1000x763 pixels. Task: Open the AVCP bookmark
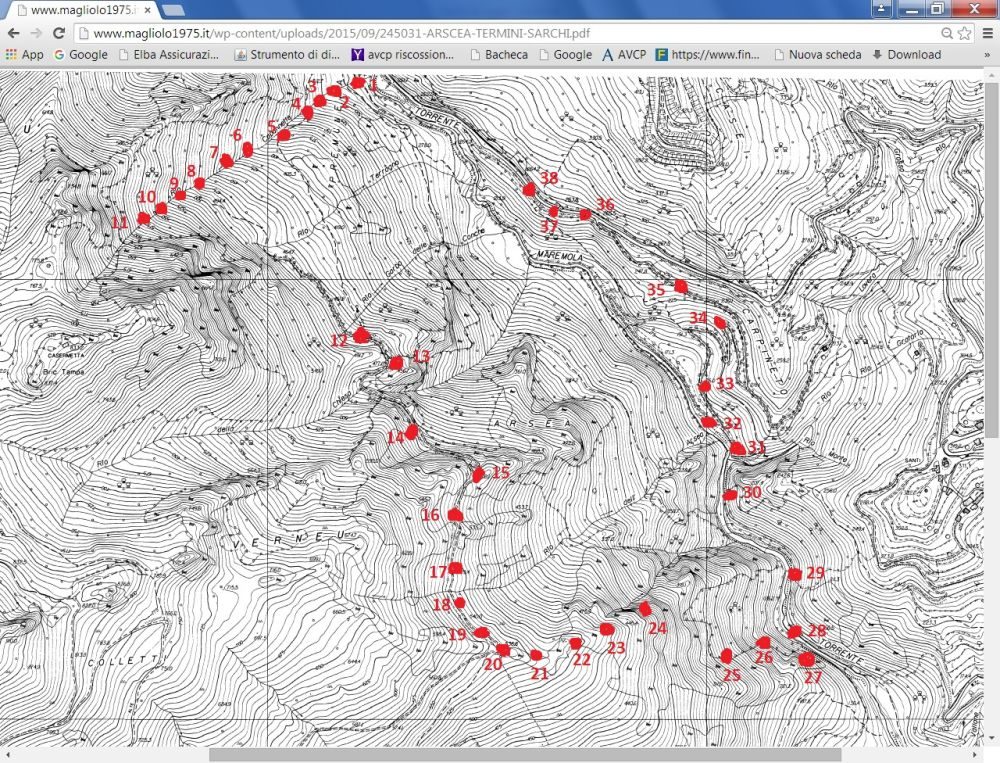tap(624, 55)
